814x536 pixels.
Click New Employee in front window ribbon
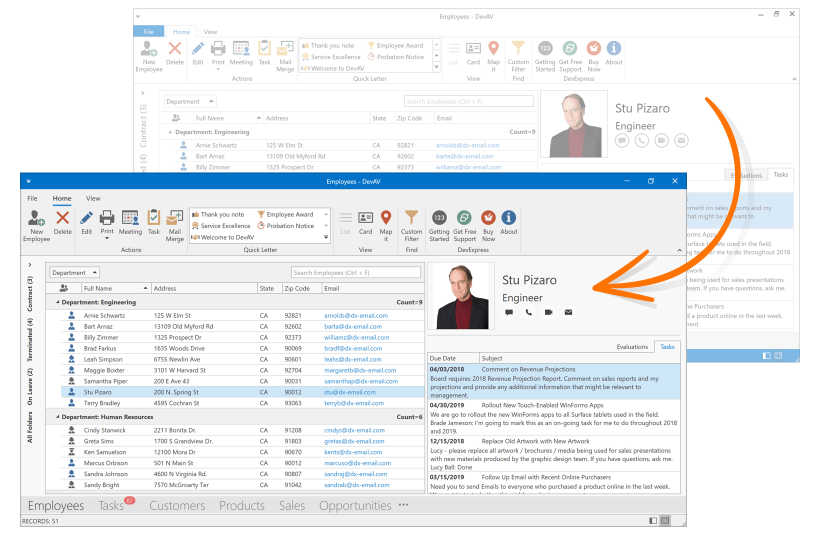click(36, 226)
